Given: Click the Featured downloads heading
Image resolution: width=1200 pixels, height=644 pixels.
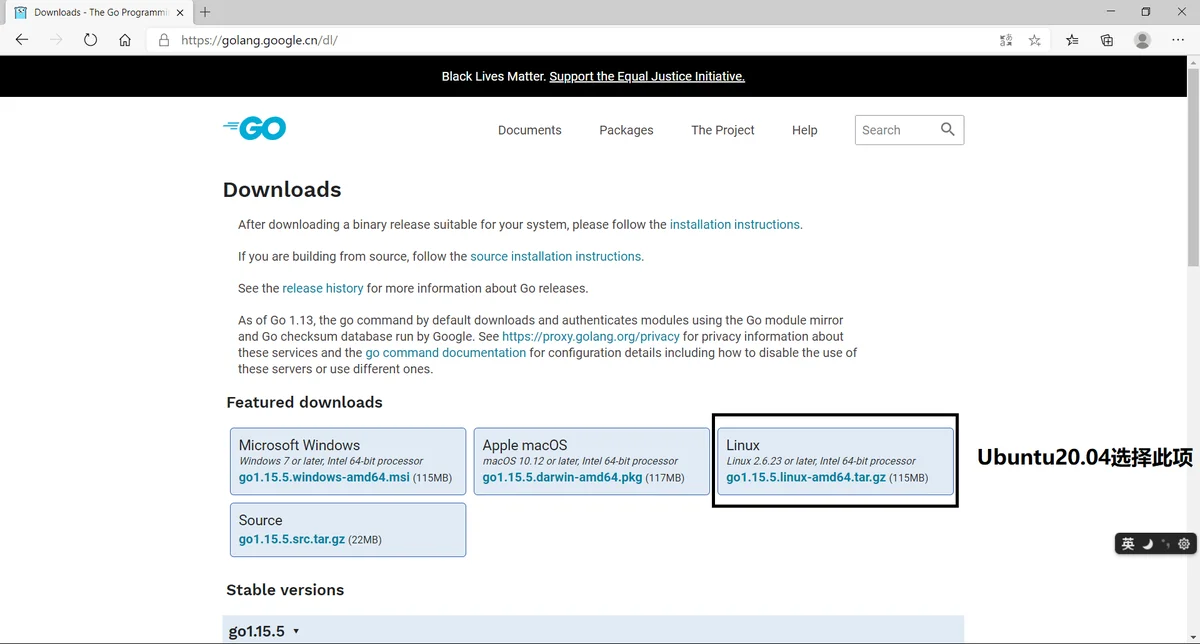Looking at the screenshot, I should [x=305, y=402].
